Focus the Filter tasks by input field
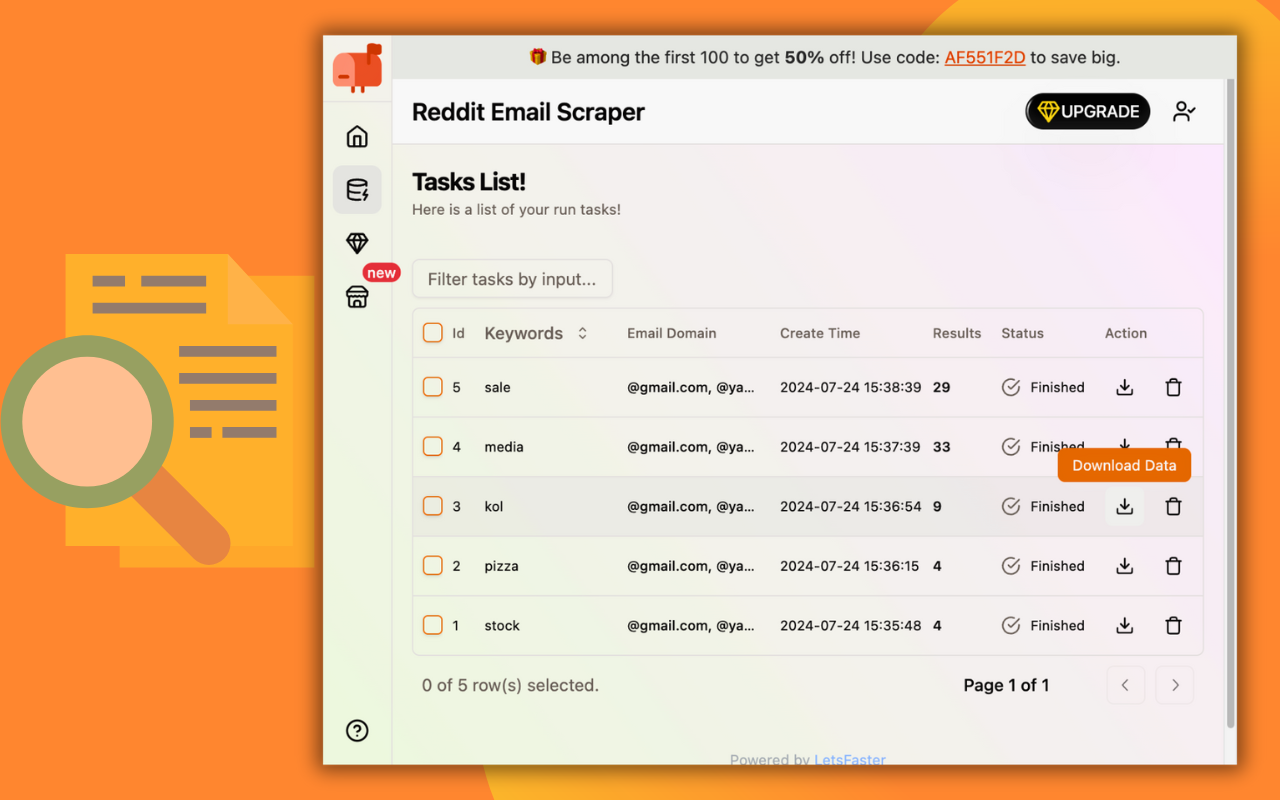Image resolution: width=1280 pixels, height=800 pixels. click(x=512, y=279)
